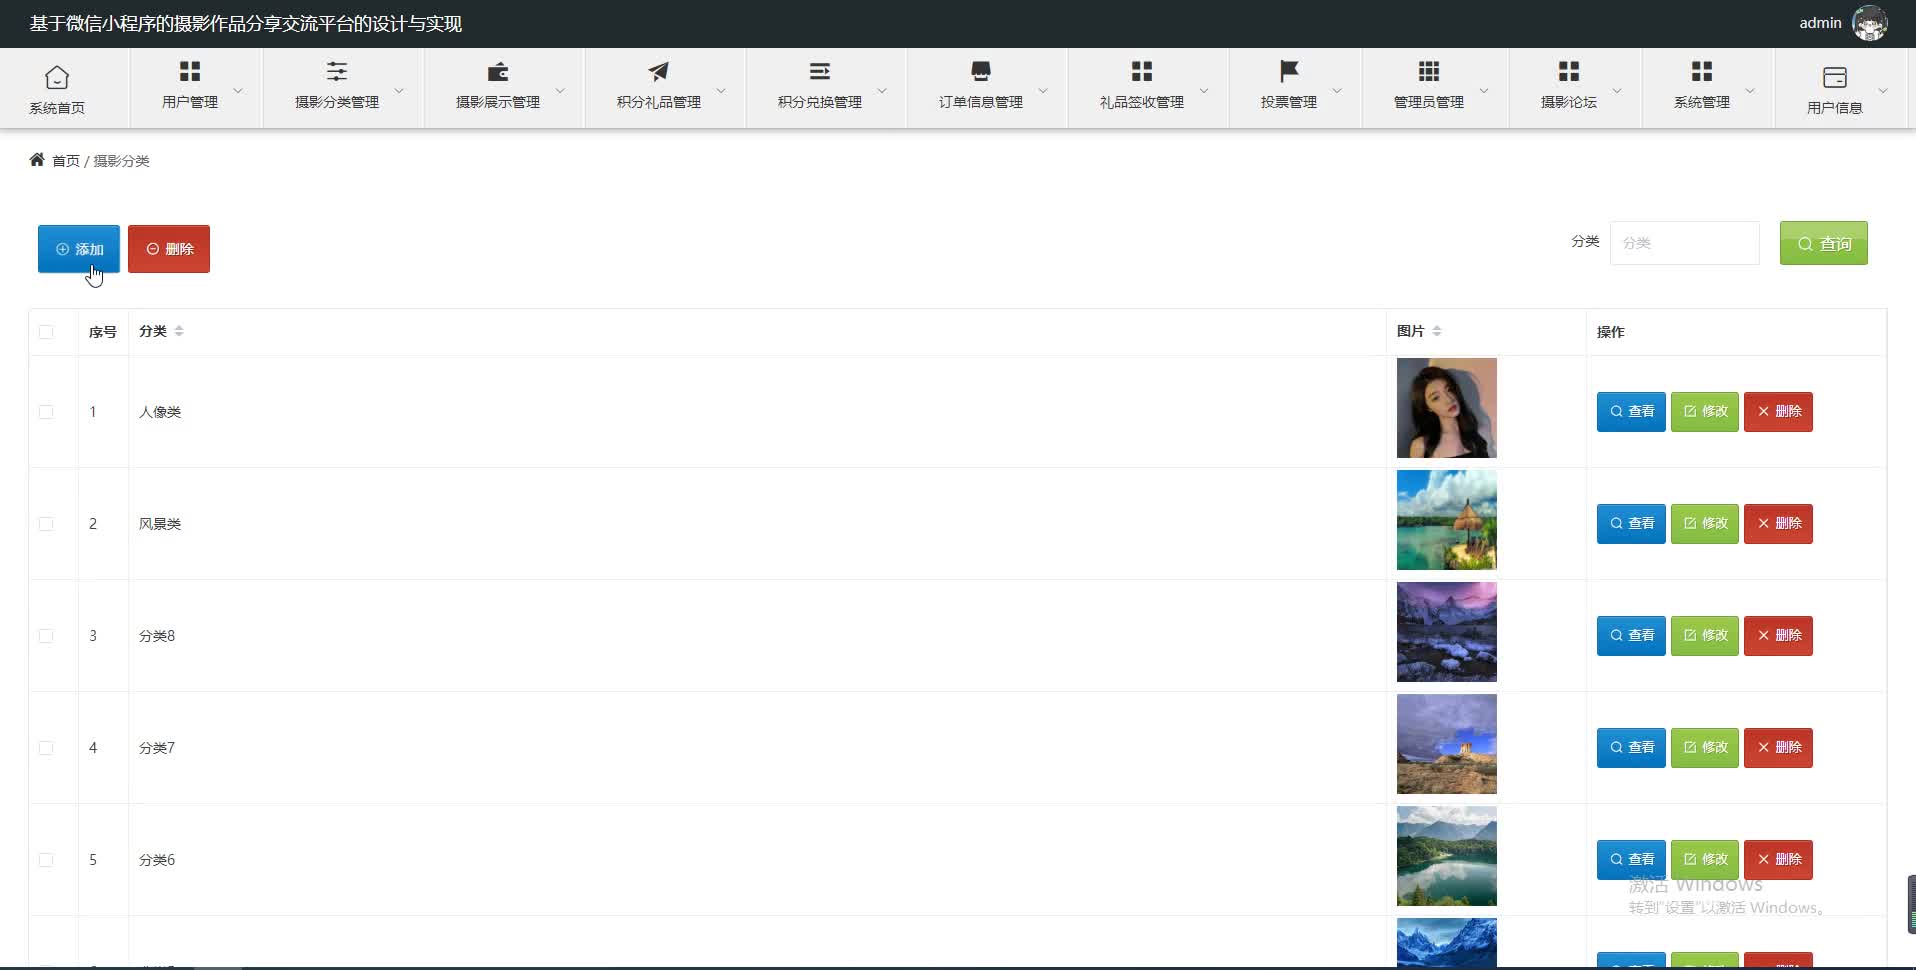Sort the 图片 column with arrows
The width and height of the screenshot is (1916, 970).
point(1437,331)
